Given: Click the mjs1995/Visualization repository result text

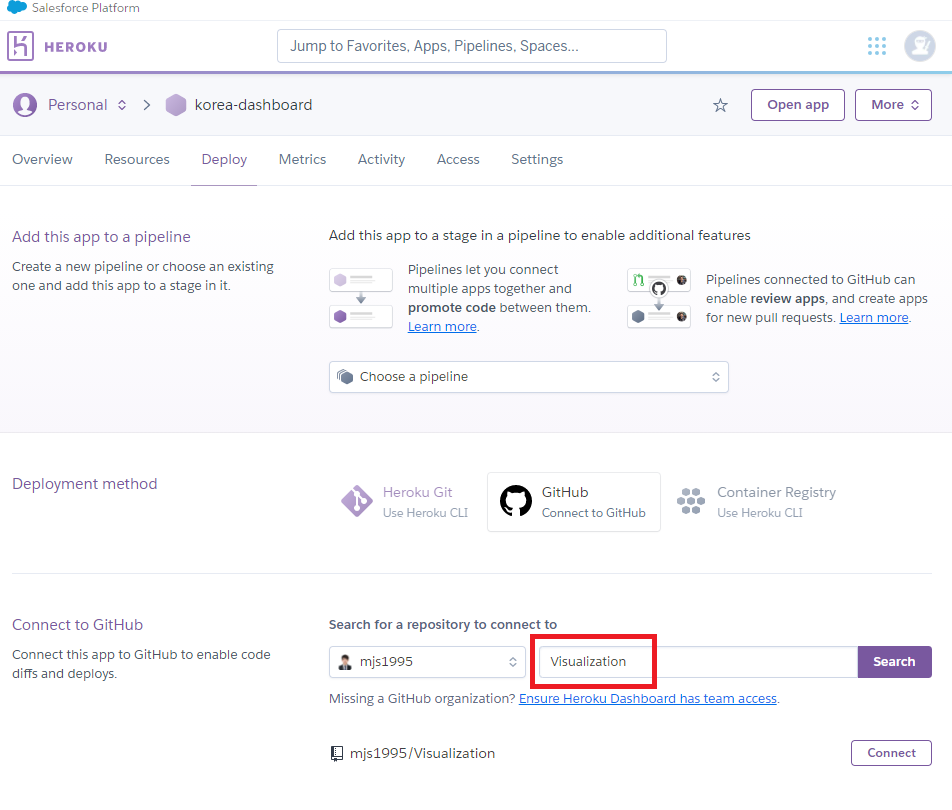Looking at the screenshot, I should (423, 754).
